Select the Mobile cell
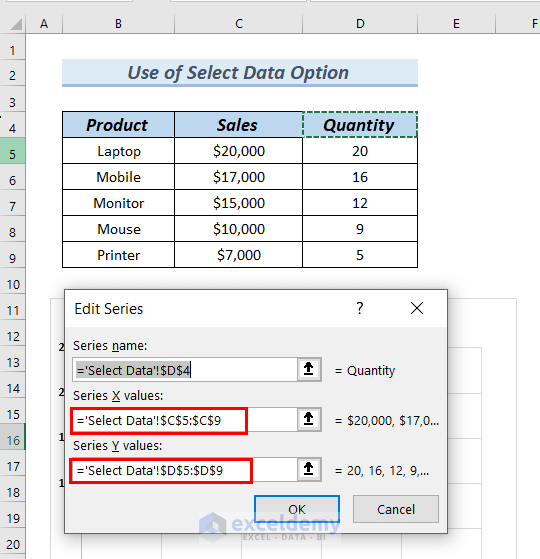The width and height of the screenshot is (540, 559). click(118, 177)
